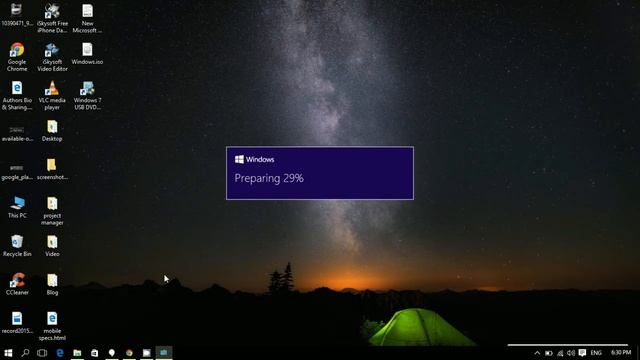Select the Blog folder on desktop
This screenshot has width=640, height=360.
(52, 284)
